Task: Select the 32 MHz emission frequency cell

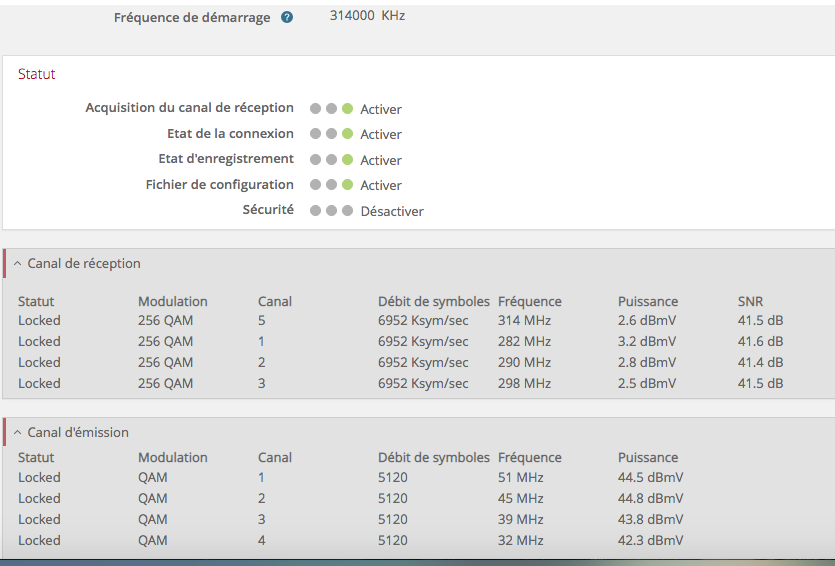Action: (520, 540)
